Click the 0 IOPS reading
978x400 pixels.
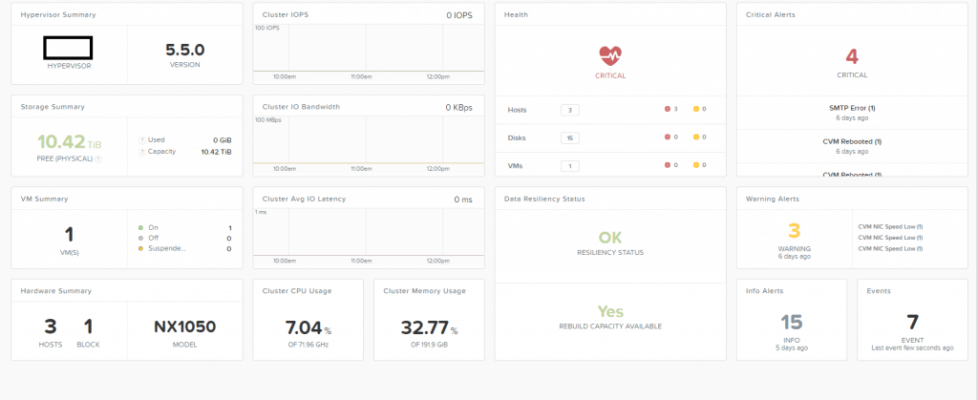coord(459,15)
